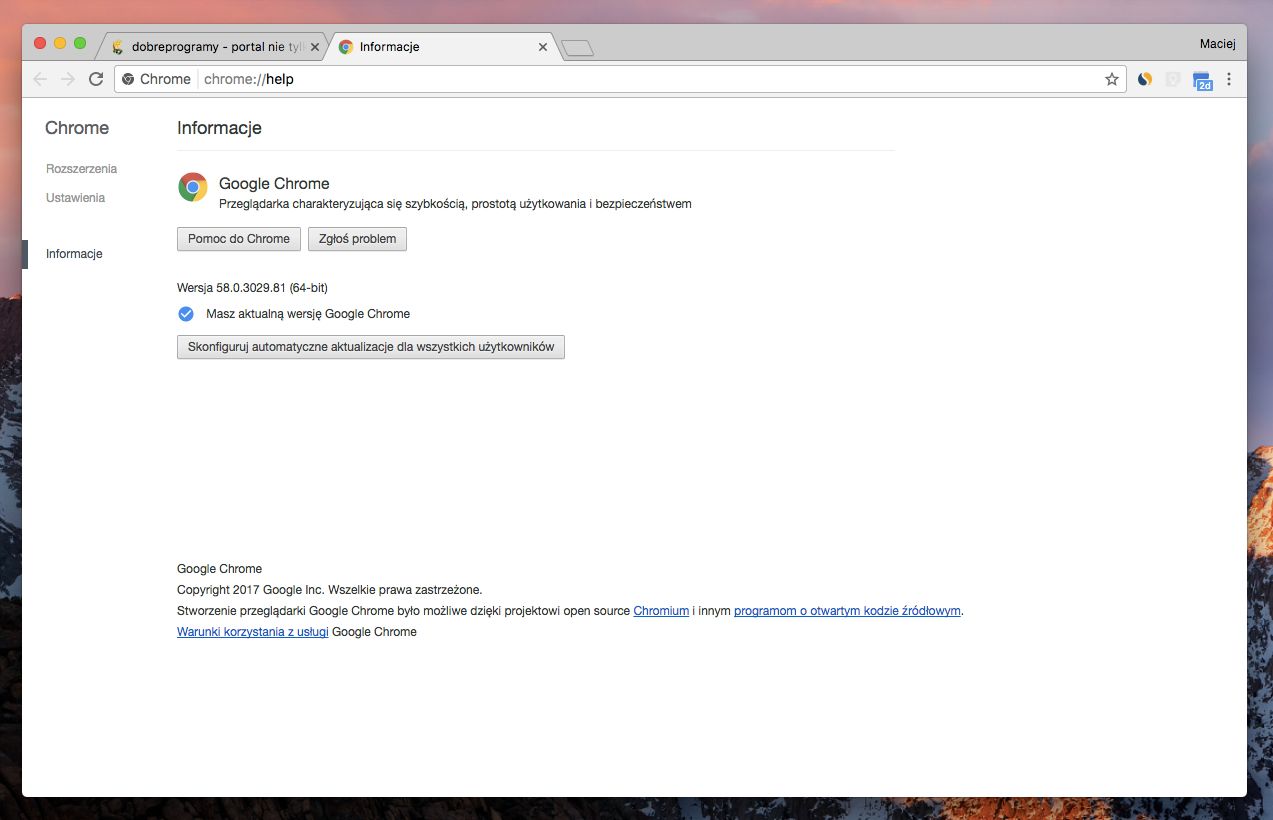The height and width of the screenshot is (820, 1273).
Task: Click Skonfiguruj automatyczne aktualizacje button
Action: click(x=371, y=347)
